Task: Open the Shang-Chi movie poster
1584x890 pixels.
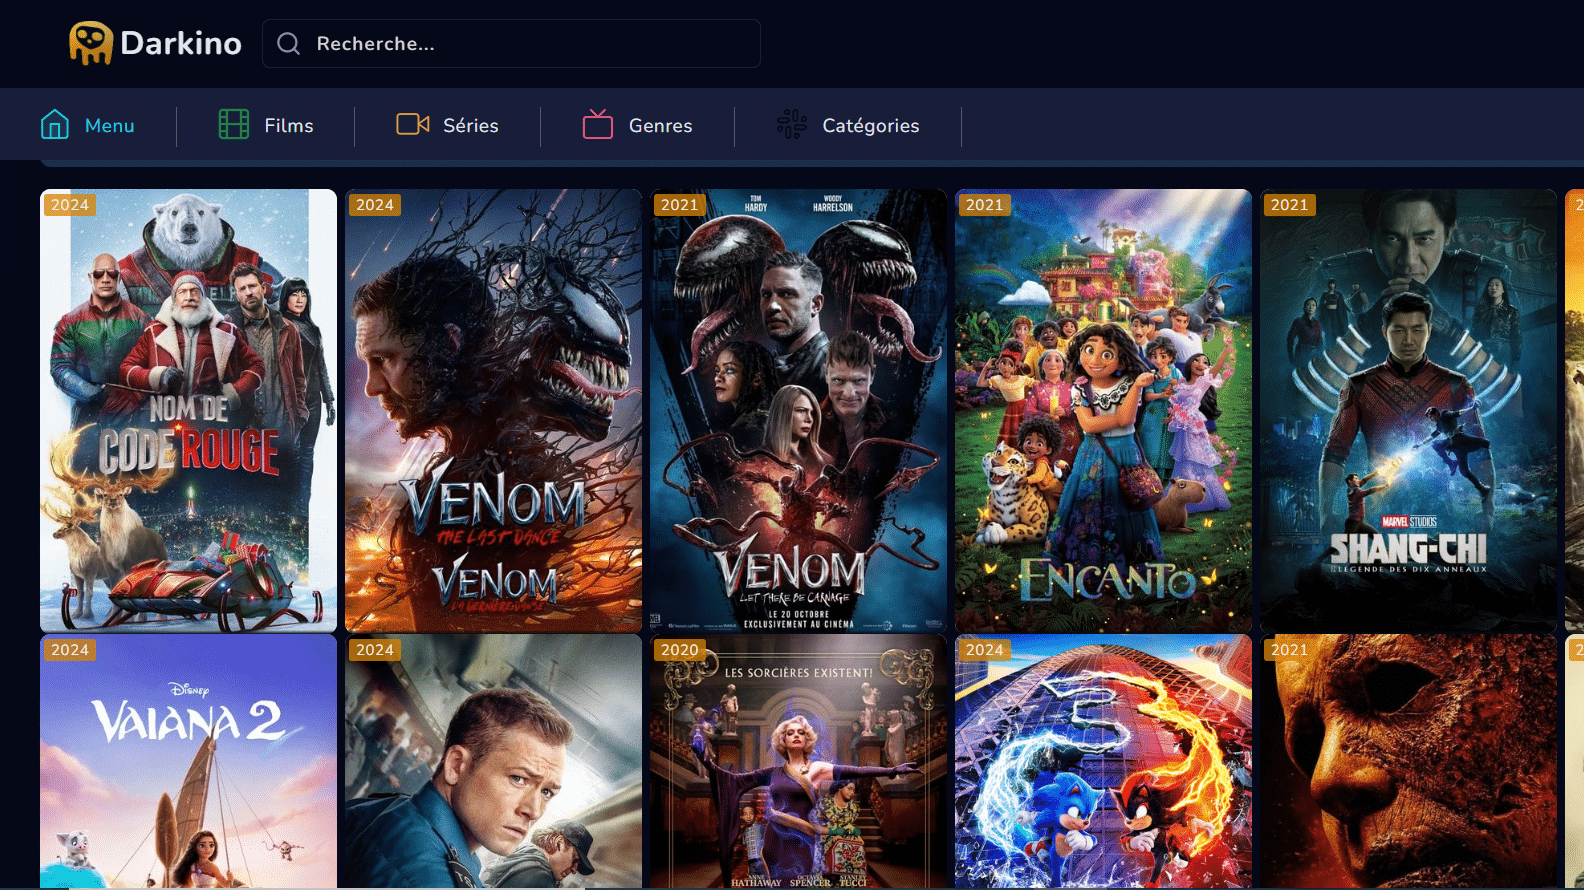Action: pyautogui.click(x=1408, y=410)
